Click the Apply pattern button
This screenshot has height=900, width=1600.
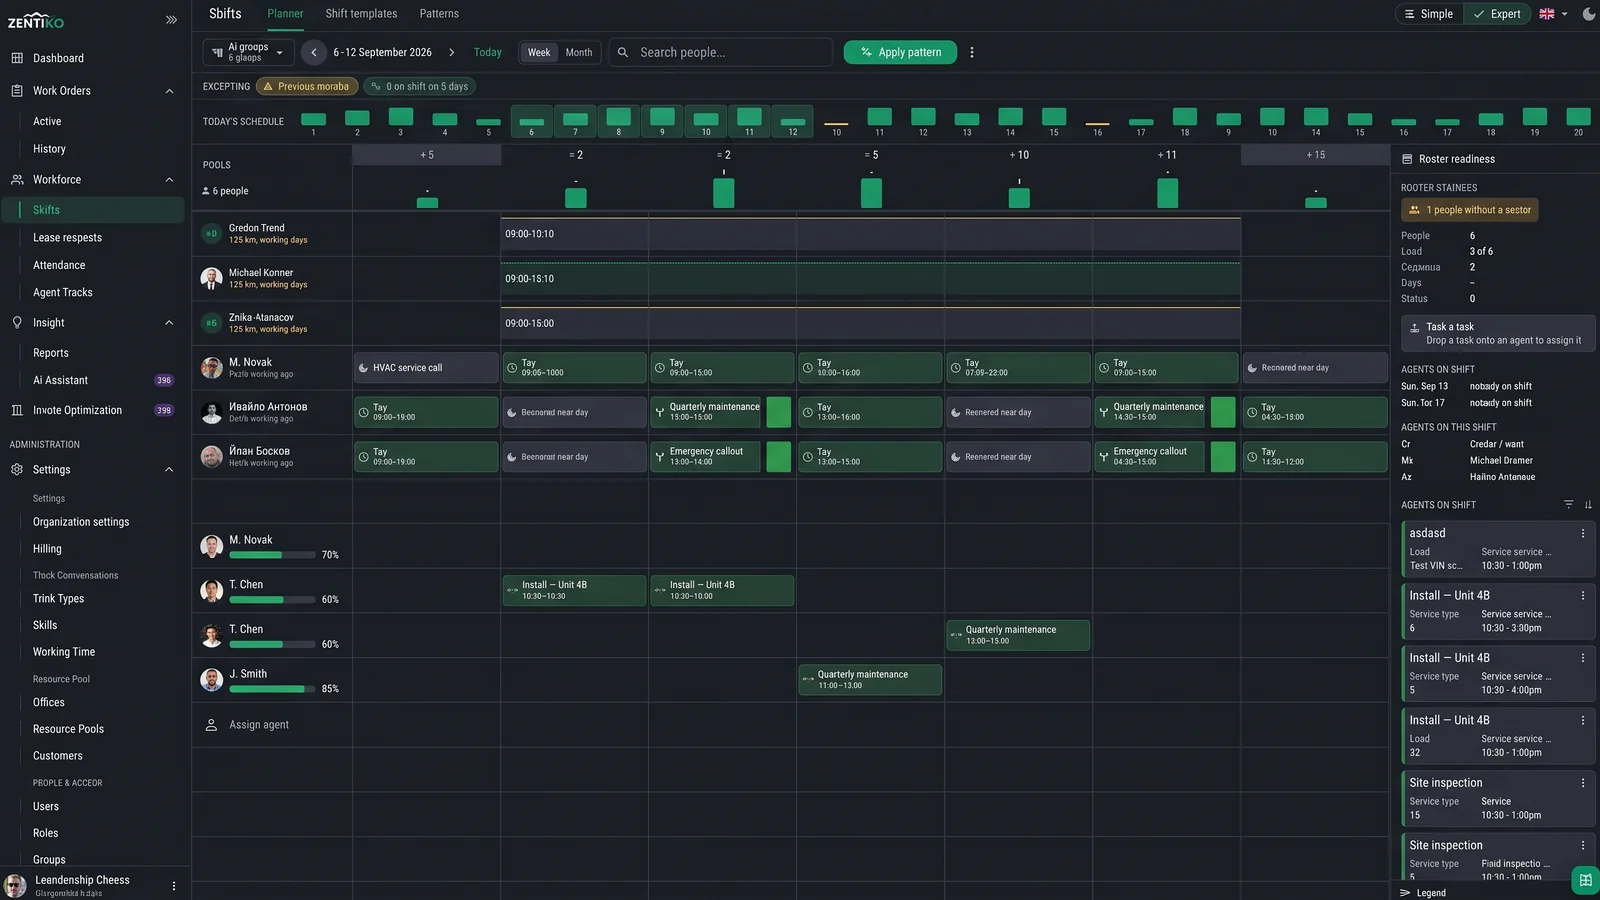(x=900, y=52)
